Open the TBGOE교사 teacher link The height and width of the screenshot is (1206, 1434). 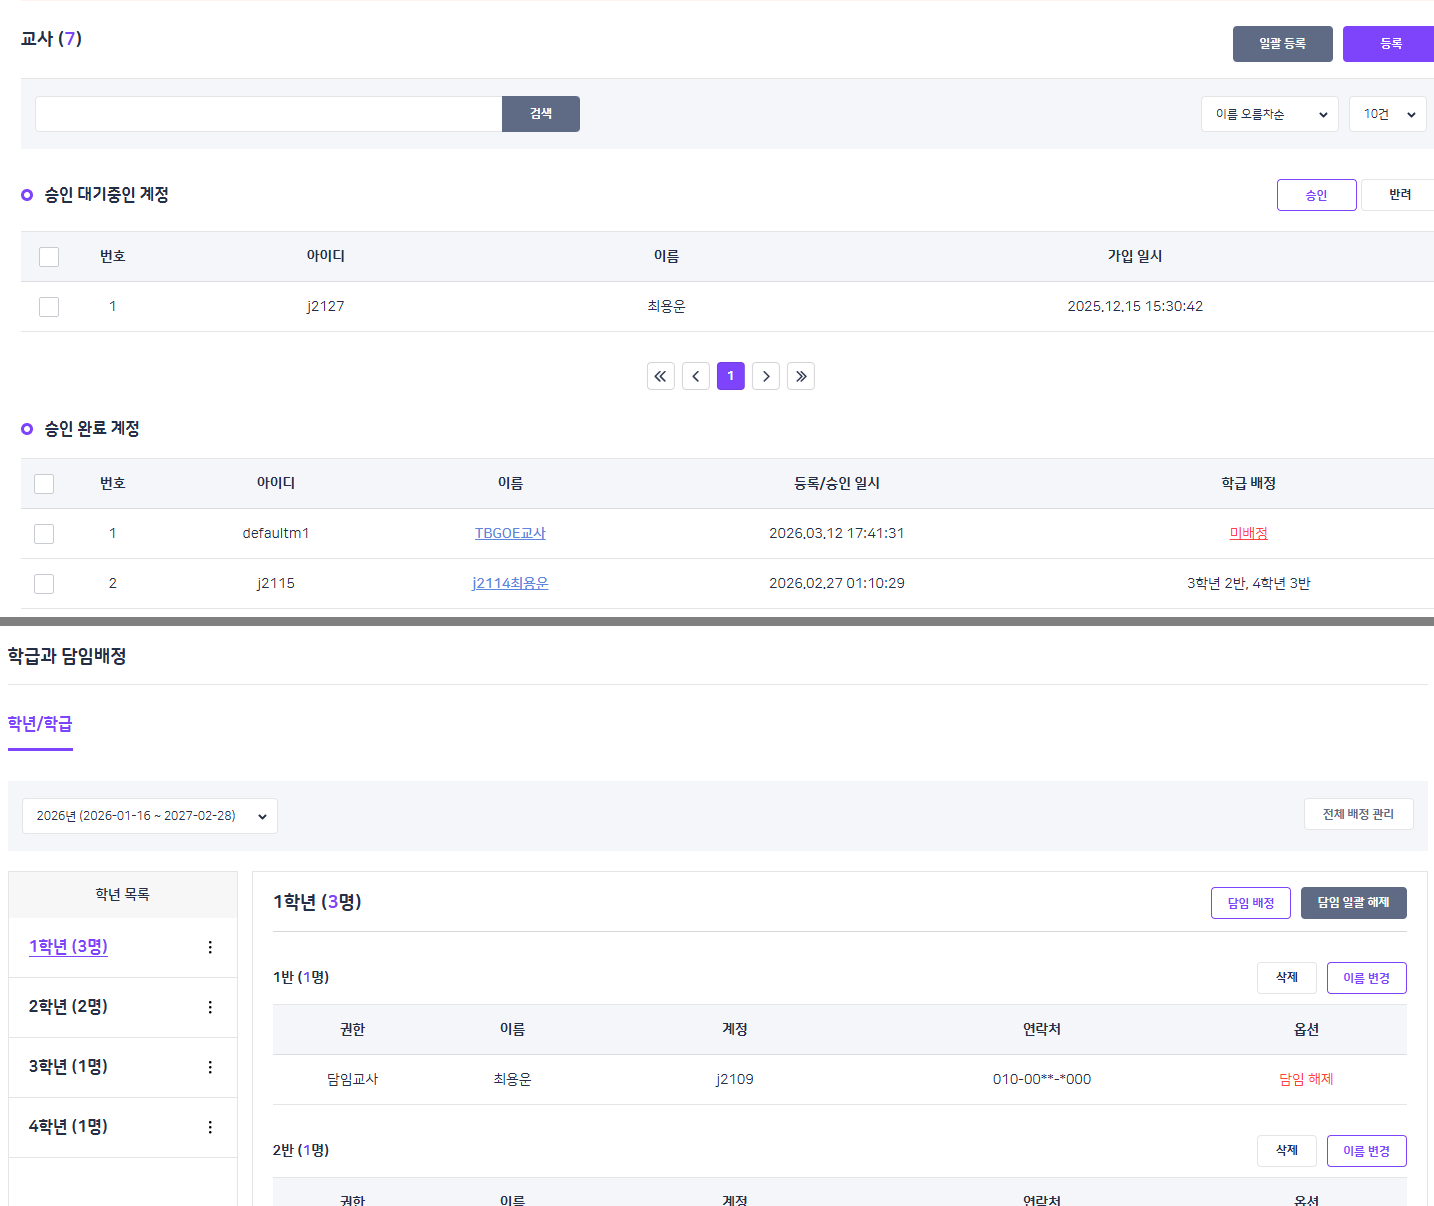click(510, 534)
